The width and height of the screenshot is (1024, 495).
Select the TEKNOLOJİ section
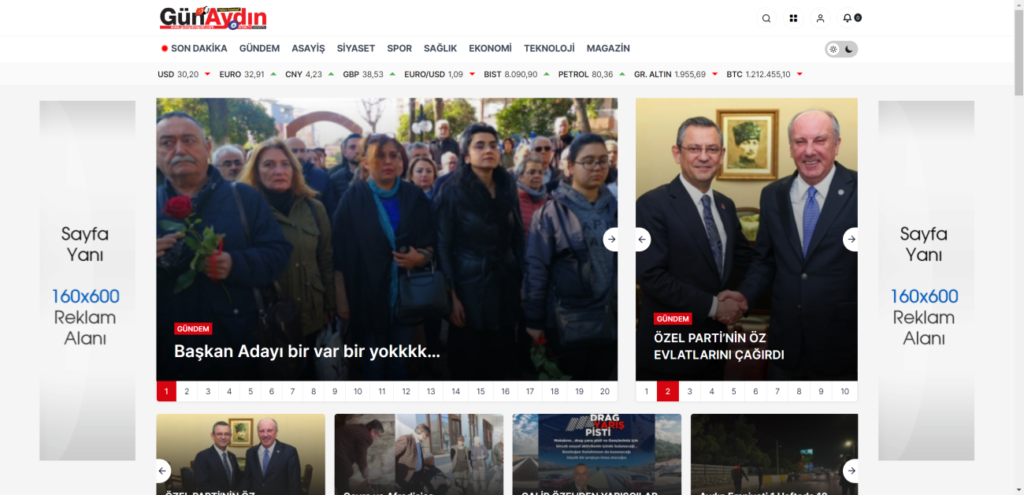[x=549, y=48]
